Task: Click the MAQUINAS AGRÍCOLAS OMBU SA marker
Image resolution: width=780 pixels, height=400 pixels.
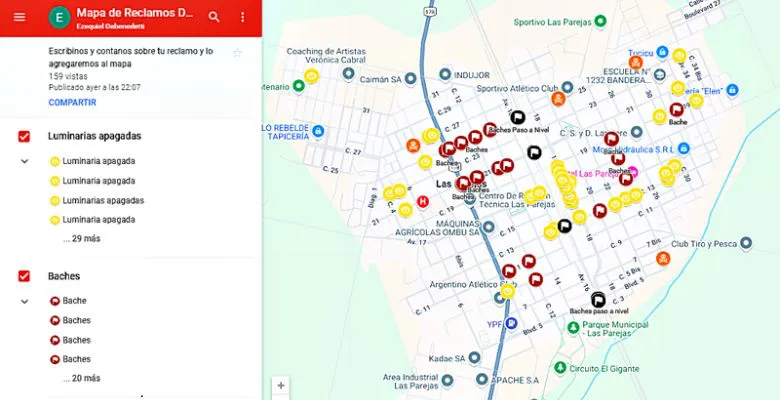Action: (x=488, y=227)
